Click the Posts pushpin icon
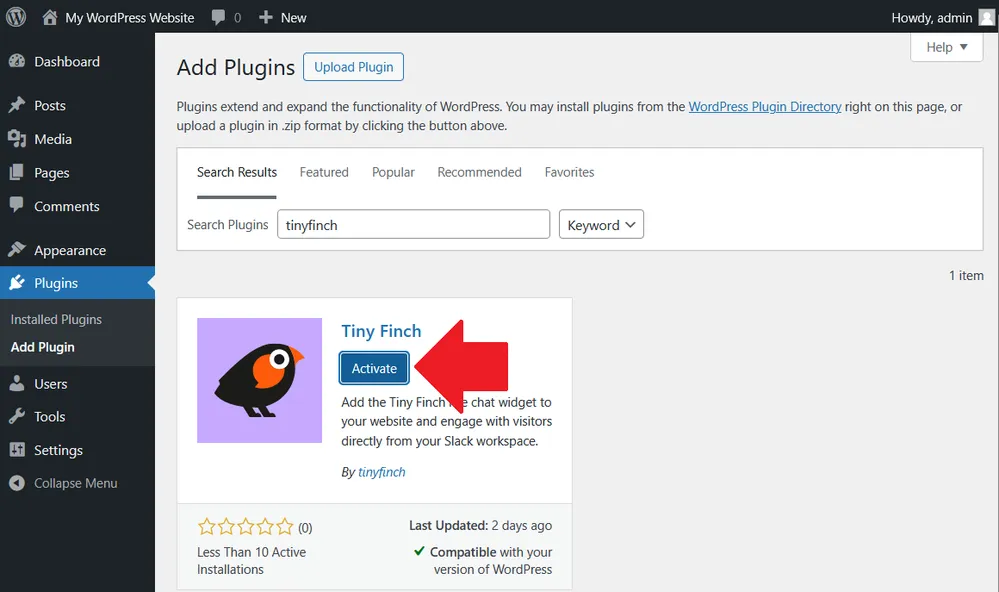999x592 pixels. click(x=16, y=105)
